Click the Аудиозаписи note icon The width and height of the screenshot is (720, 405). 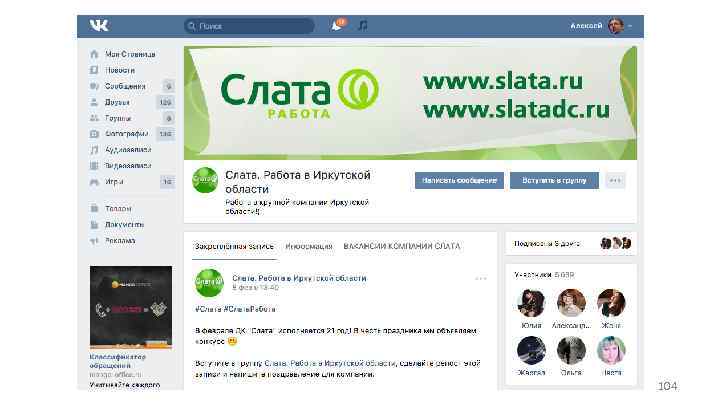click(94, 150)
